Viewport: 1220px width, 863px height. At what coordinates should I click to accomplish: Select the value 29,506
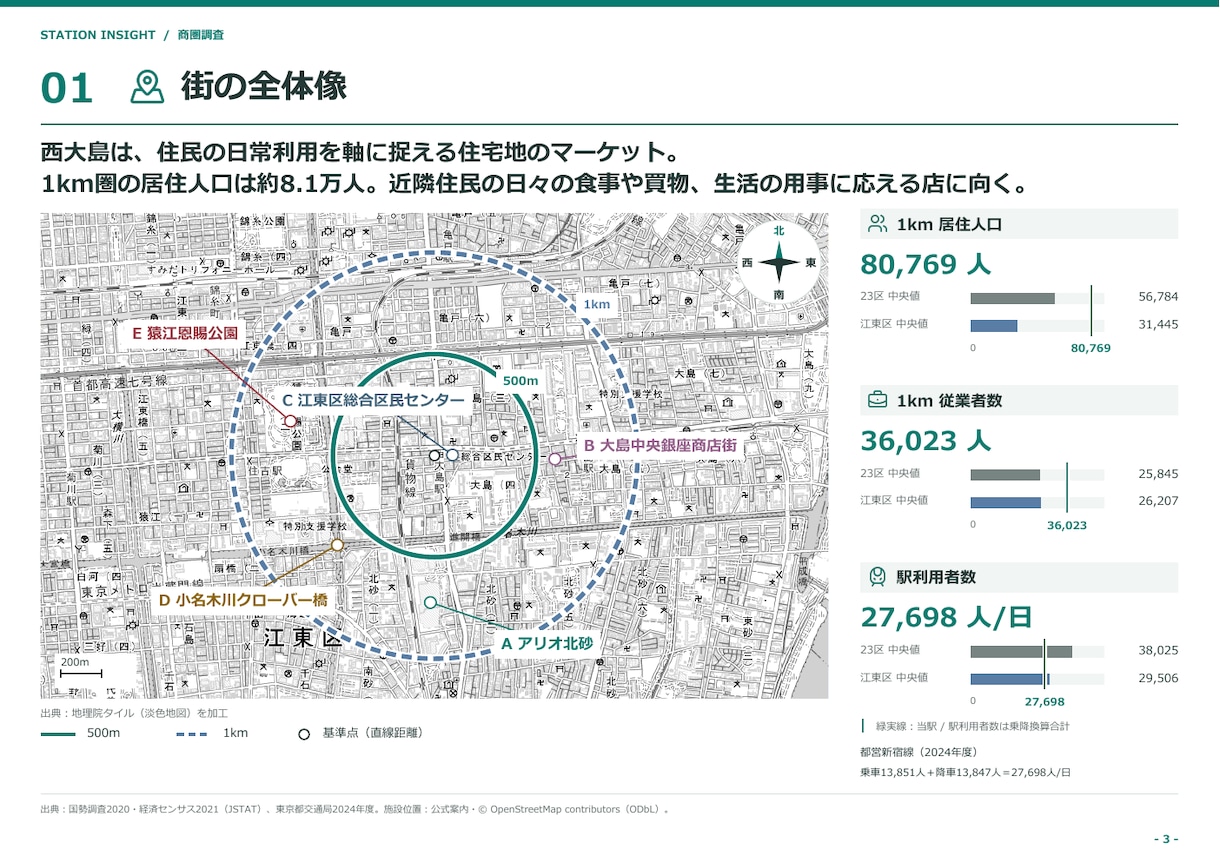pos(1158,678)
